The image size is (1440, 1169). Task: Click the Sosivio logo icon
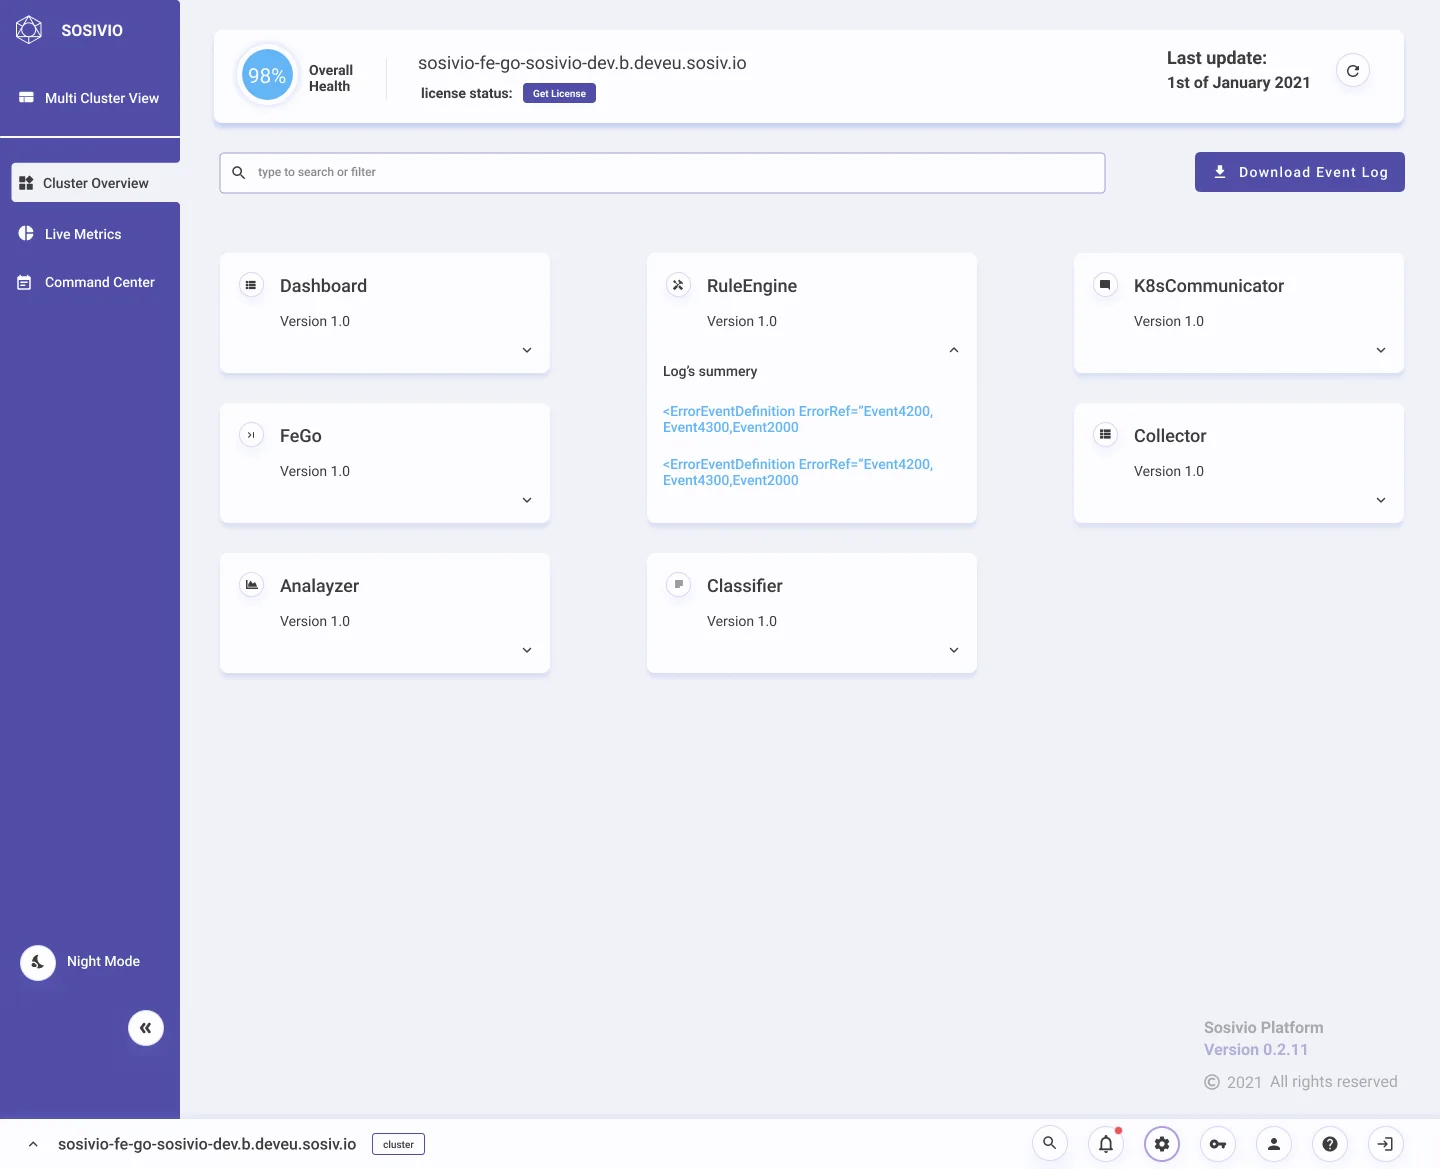[29, 30]
